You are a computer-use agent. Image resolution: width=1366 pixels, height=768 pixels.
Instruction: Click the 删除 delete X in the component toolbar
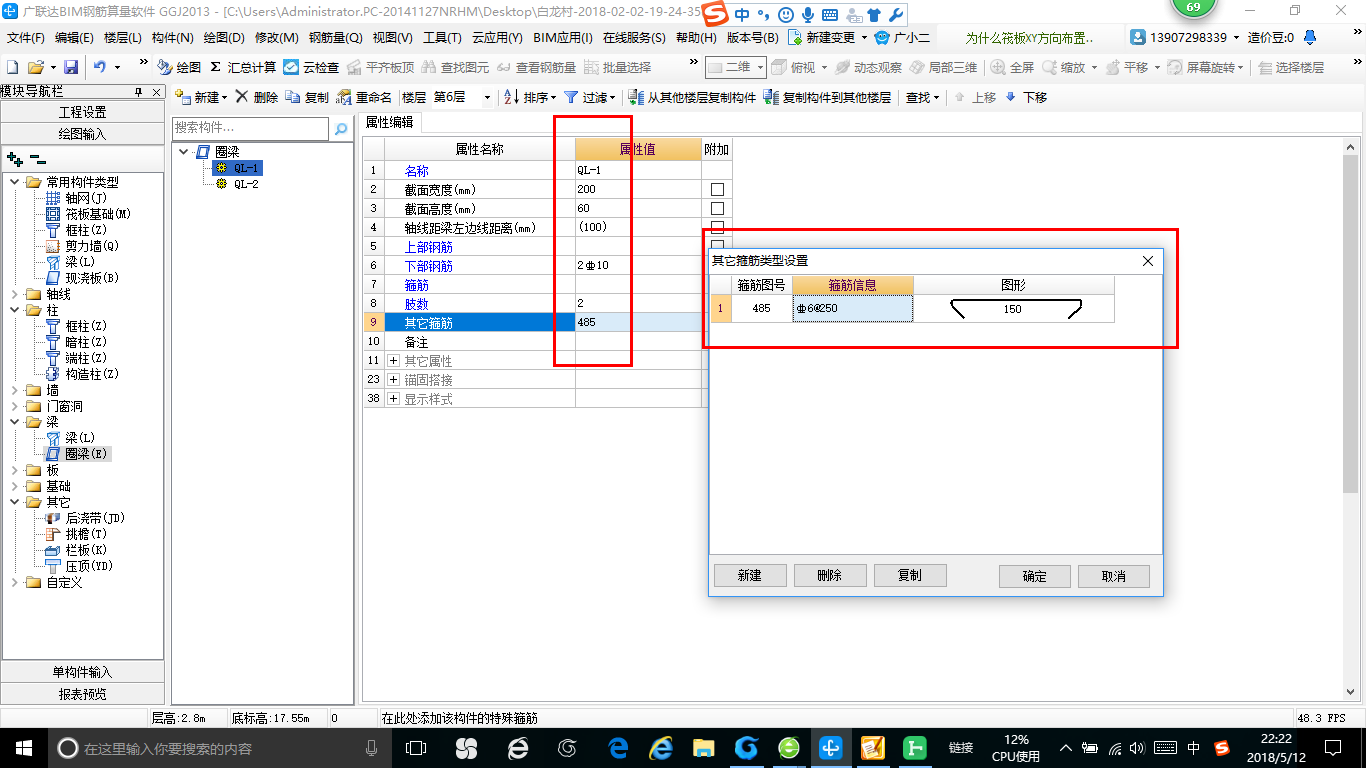click(x=257, y=97)
